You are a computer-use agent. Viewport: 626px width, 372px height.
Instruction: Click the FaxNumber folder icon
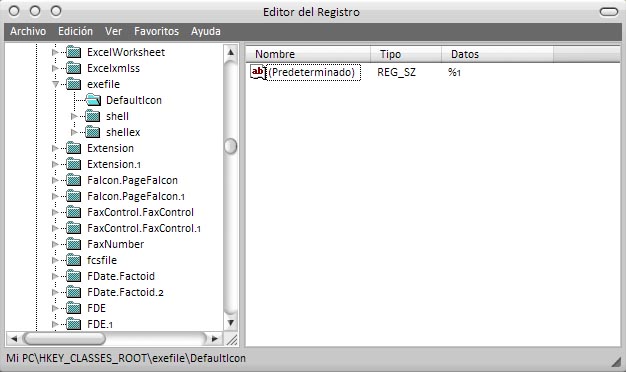pyautogui.click(x=73, y=244)
